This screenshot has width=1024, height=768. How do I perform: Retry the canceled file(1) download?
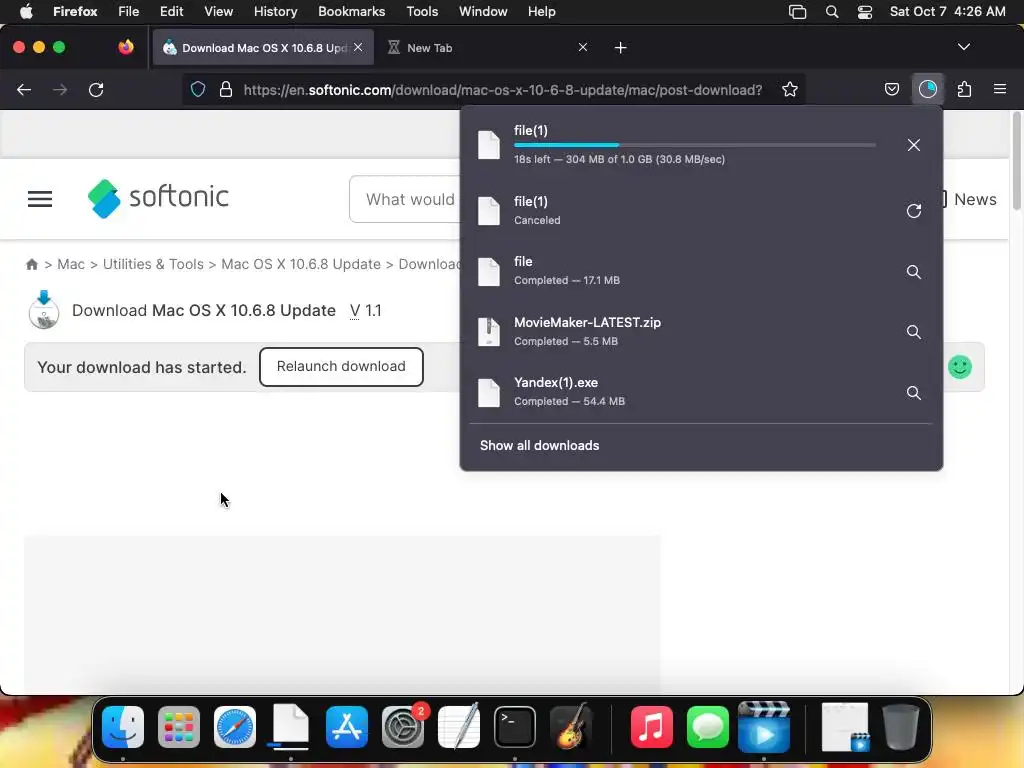[x=914, y=211]
